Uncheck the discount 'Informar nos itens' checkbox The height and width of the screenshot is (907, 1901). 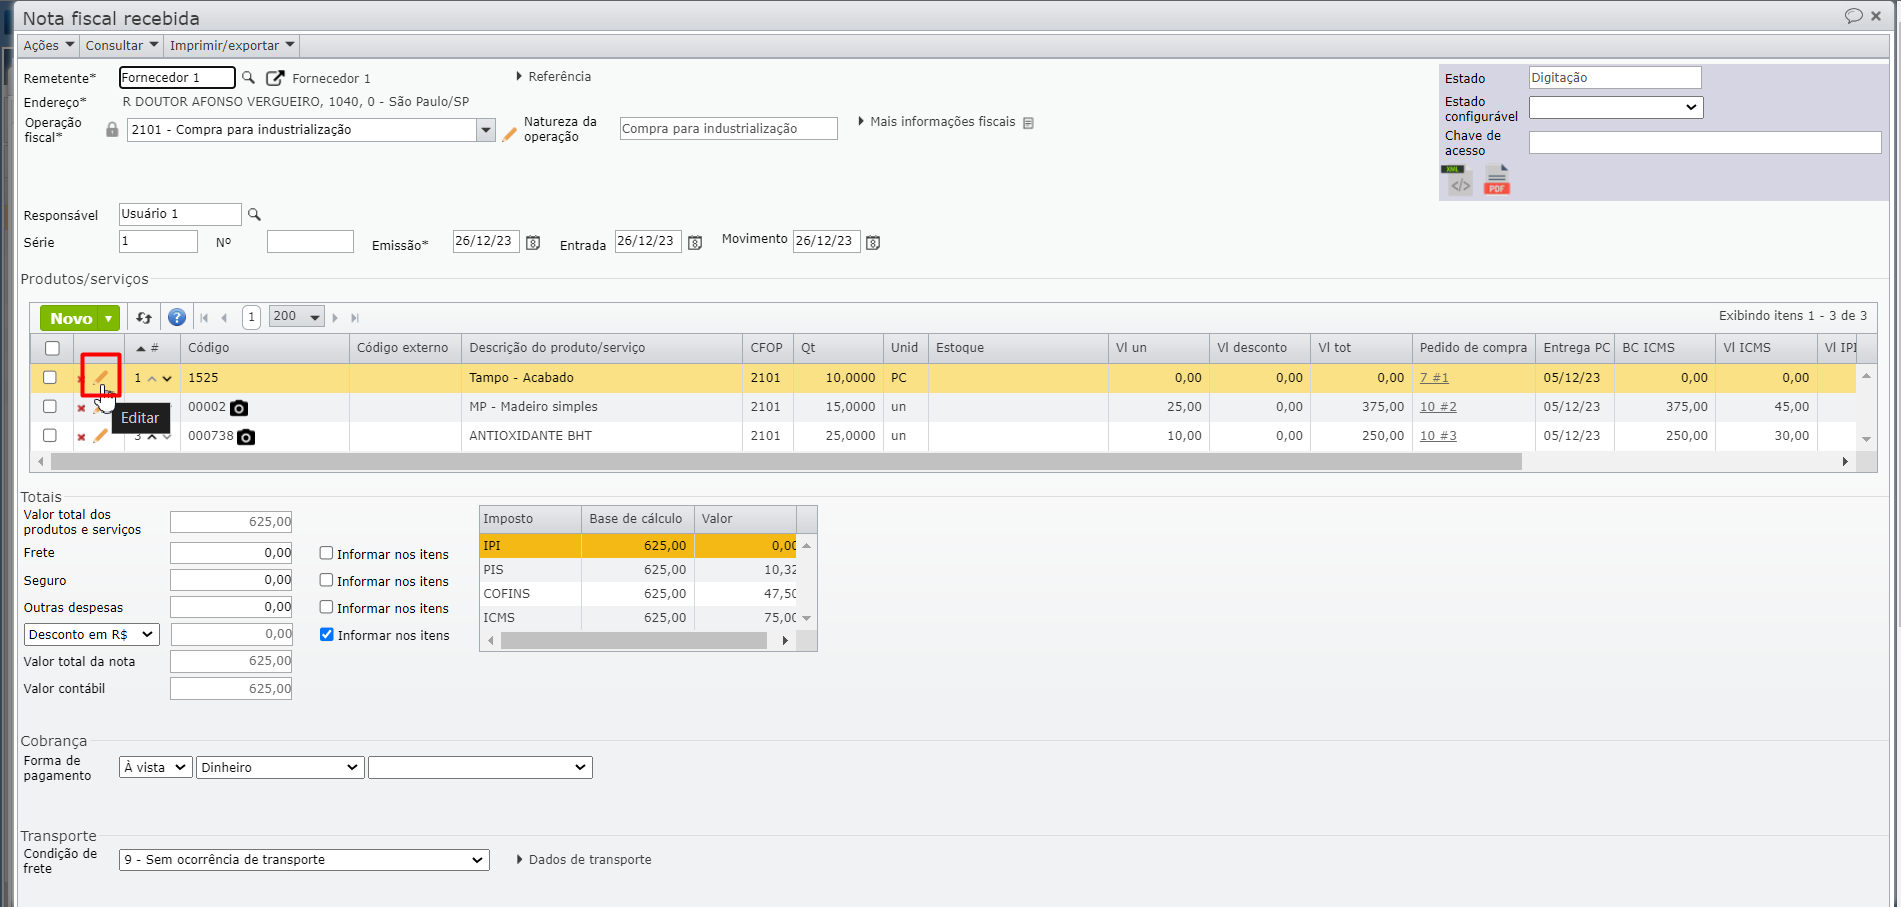coord(326,634)
